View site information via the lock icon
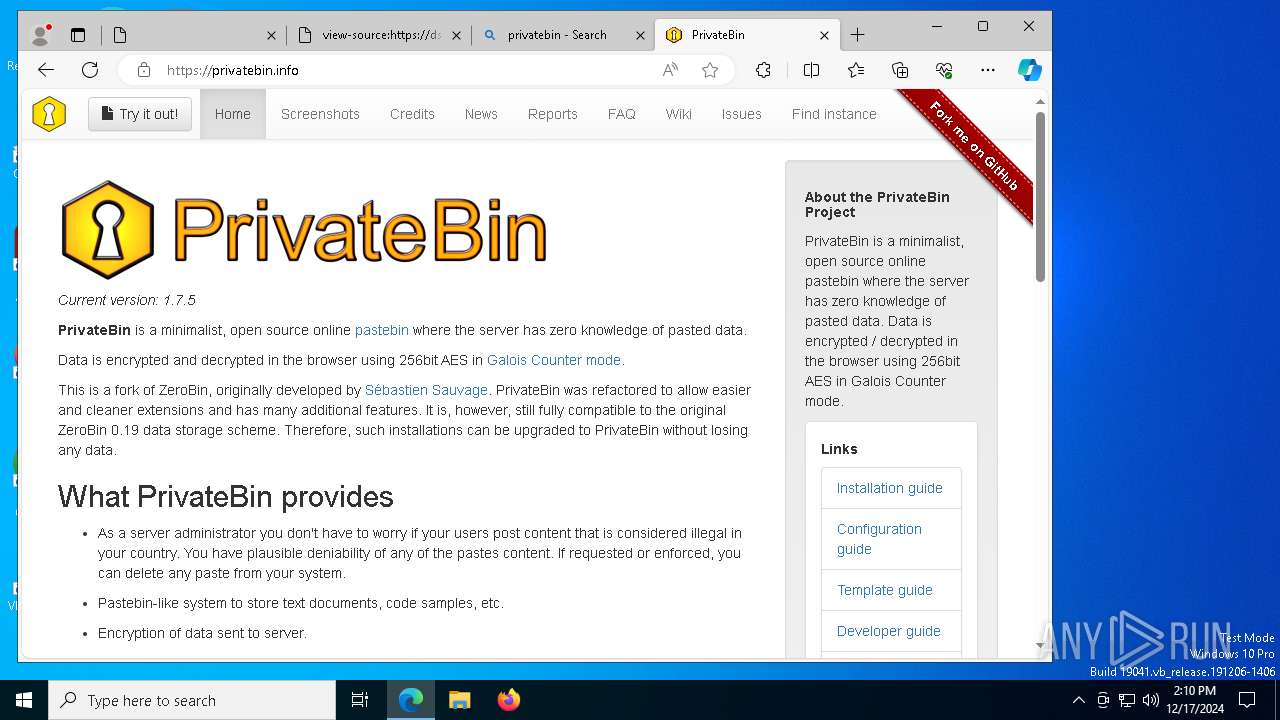 coord(144,70)
